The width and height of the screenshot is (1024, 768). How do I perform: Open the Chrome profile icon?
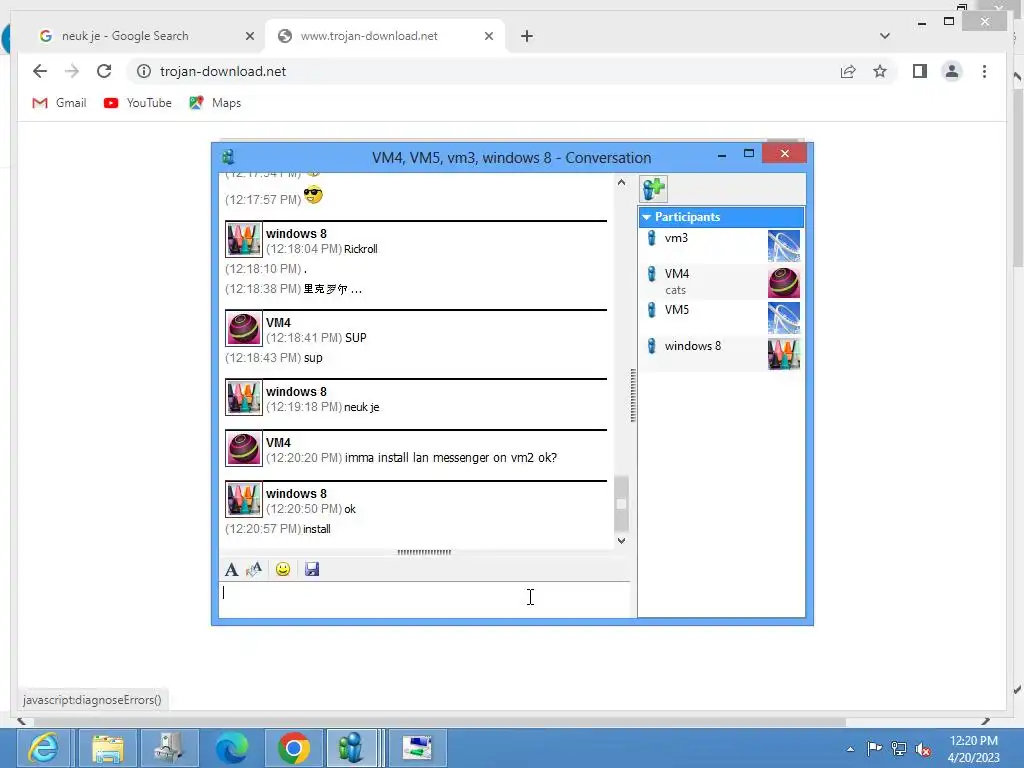click(952, 71)
